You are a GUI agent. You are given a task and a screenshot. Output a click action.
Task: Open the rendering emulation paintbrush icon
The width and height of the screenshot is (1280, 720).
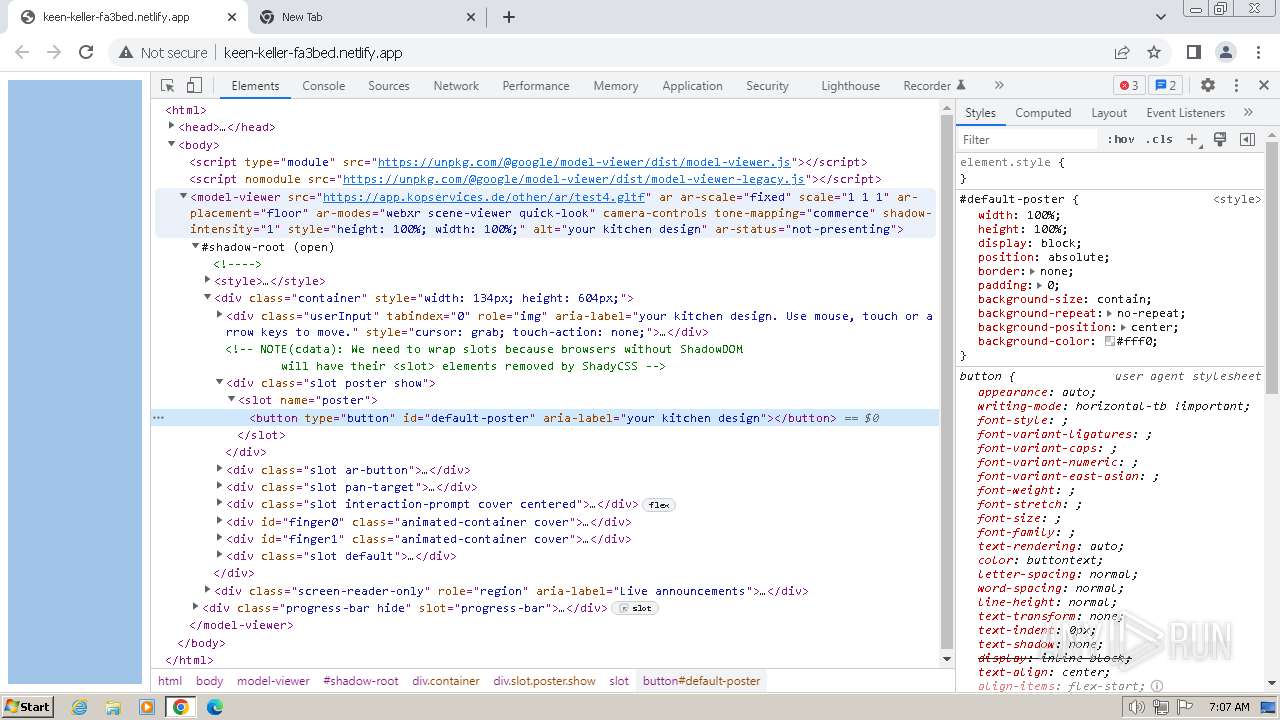[x=1220, y=139]
